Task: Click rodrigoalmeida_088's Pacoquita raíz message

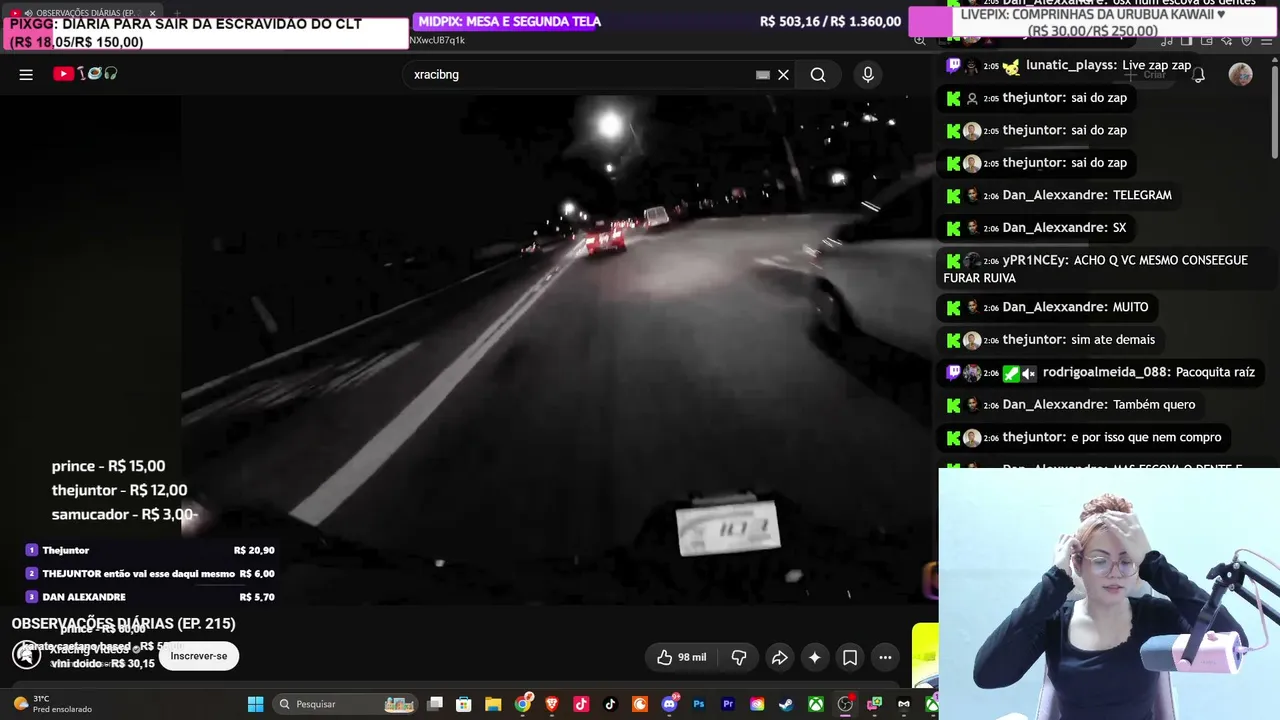Action: coord(1101,372)
